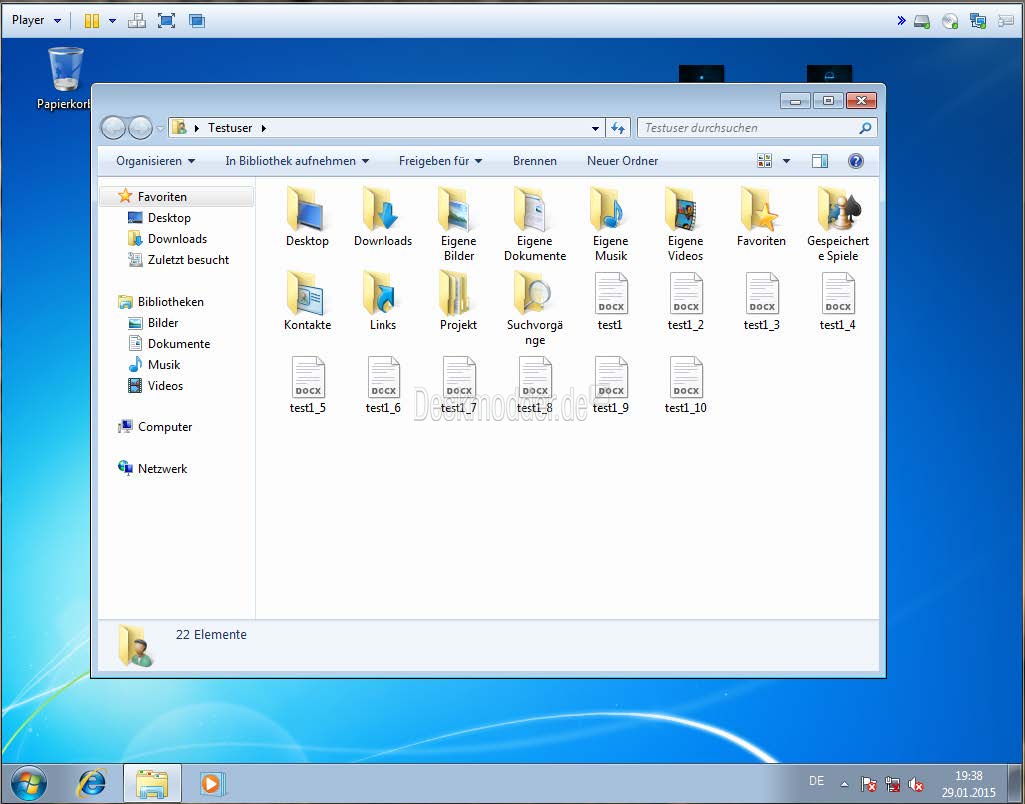Show hidden tray icons arrow
Image resolution: width=1025 pixels, height=804 pixels.
[844, 784]
